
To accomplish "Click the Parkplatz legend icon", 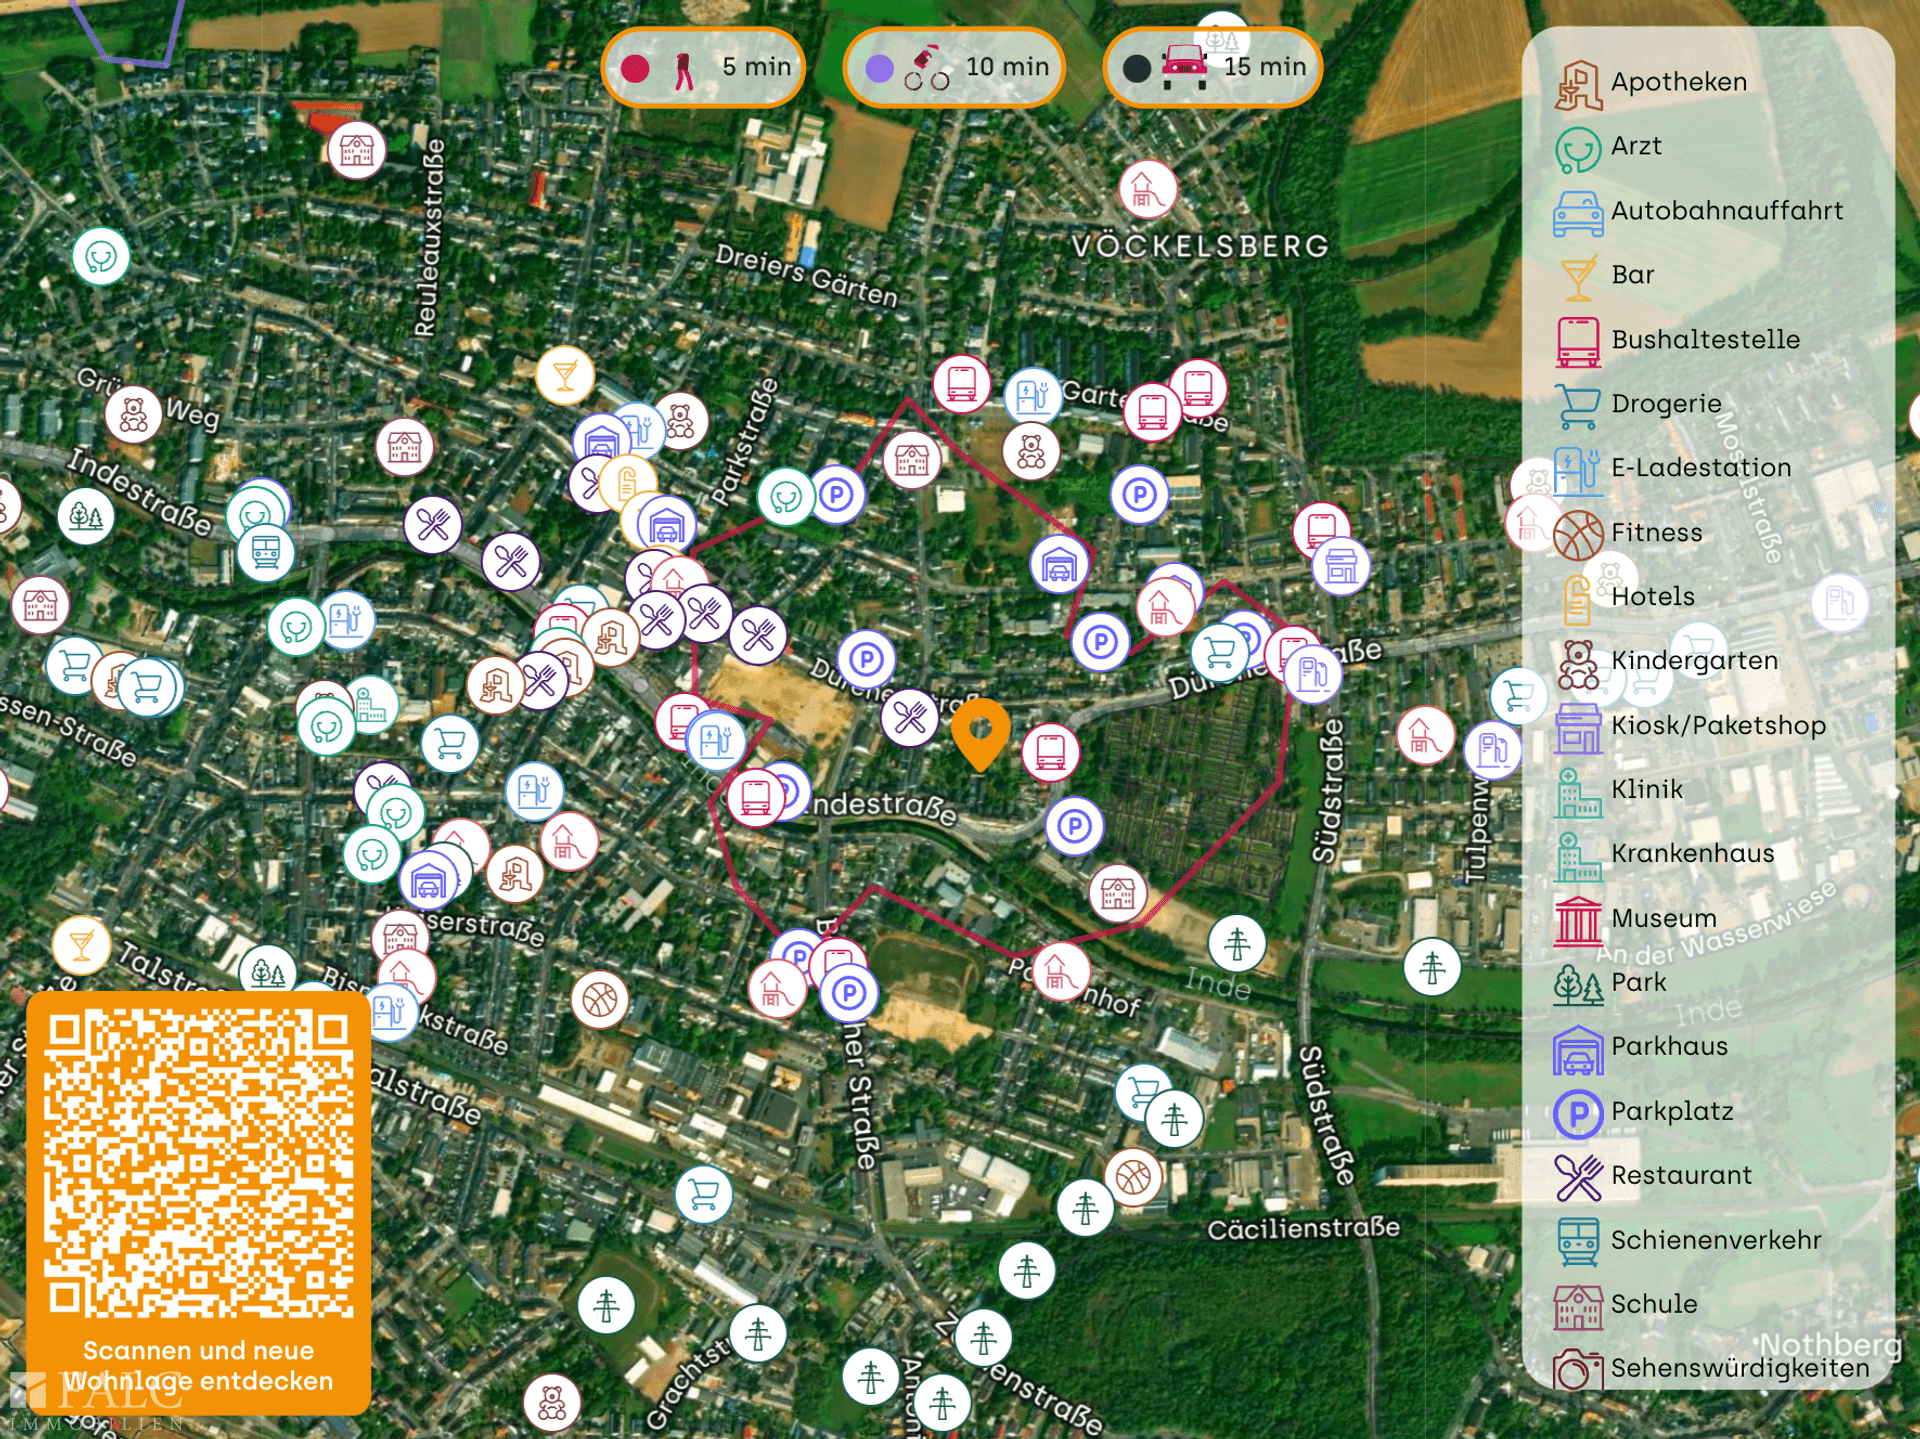I will pyautogui.click(x=1578, y=1114).
